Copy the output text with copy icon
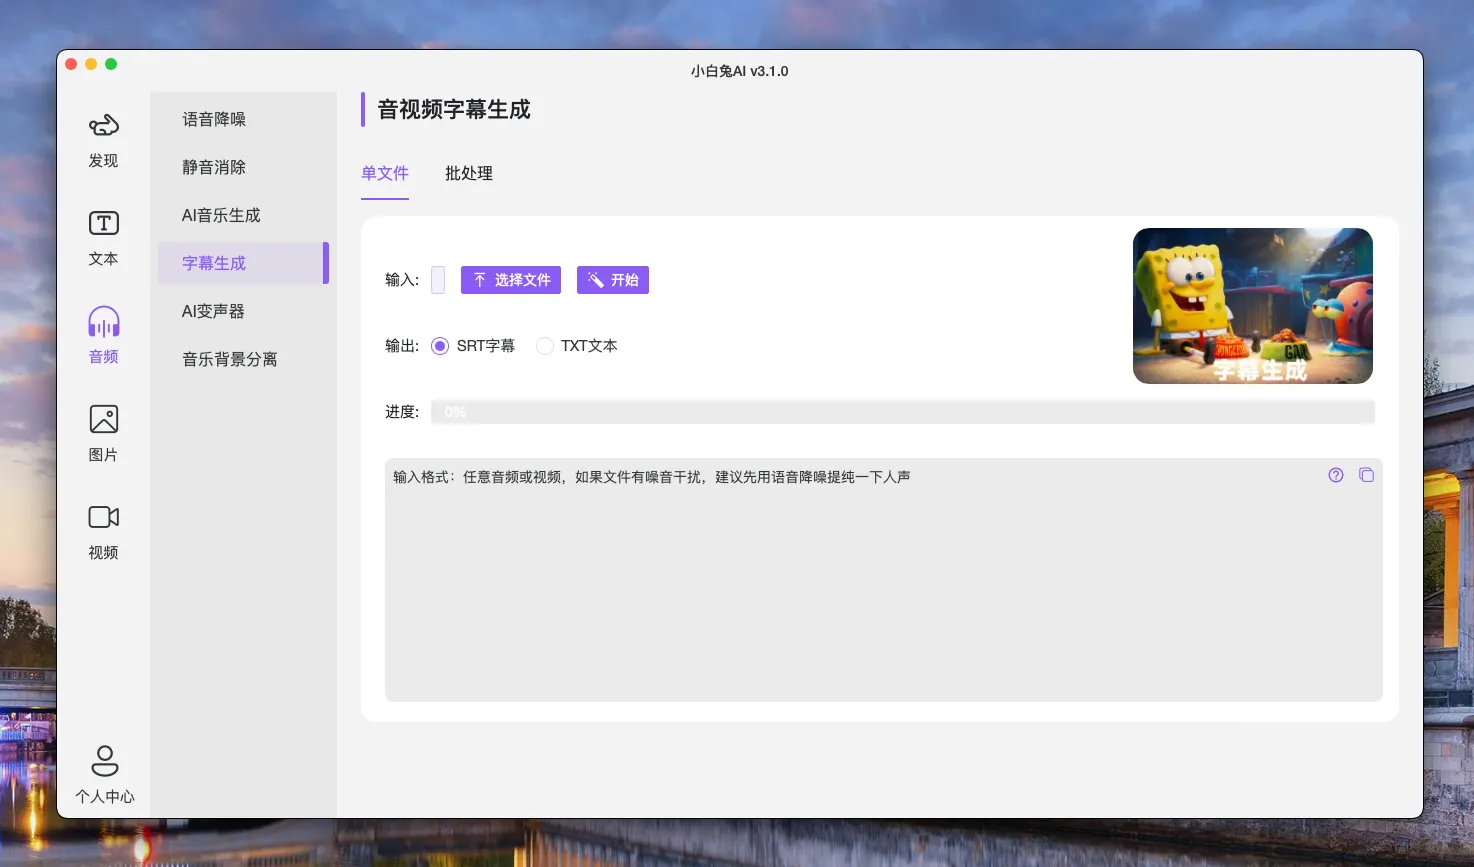Screen dimensions: 1474x867 tap(1366, 475)
